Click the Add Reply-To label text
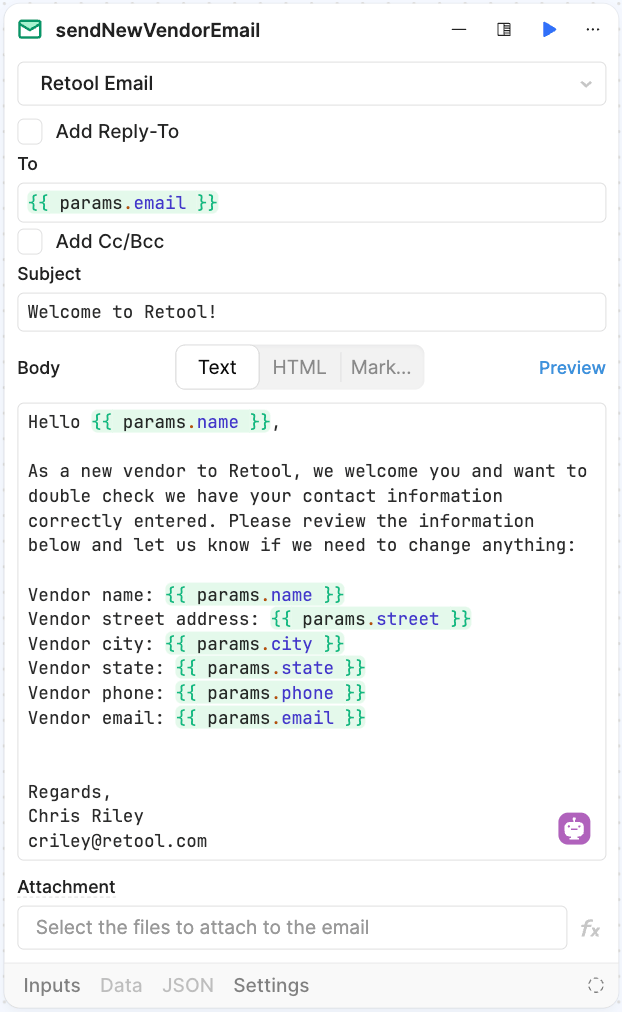Viewport: 622px width, 1012px height. click(x=117, y=132)
